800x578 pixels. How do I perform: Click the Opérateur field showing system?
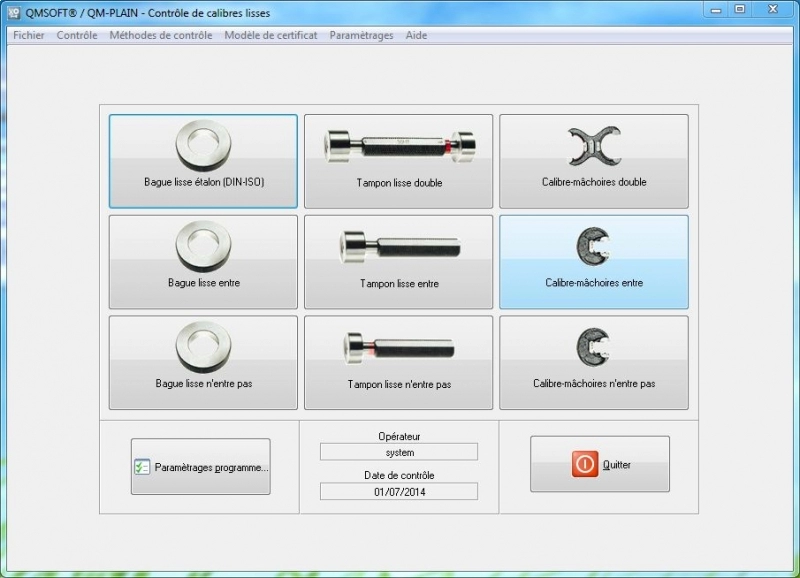tap(399, 452)
